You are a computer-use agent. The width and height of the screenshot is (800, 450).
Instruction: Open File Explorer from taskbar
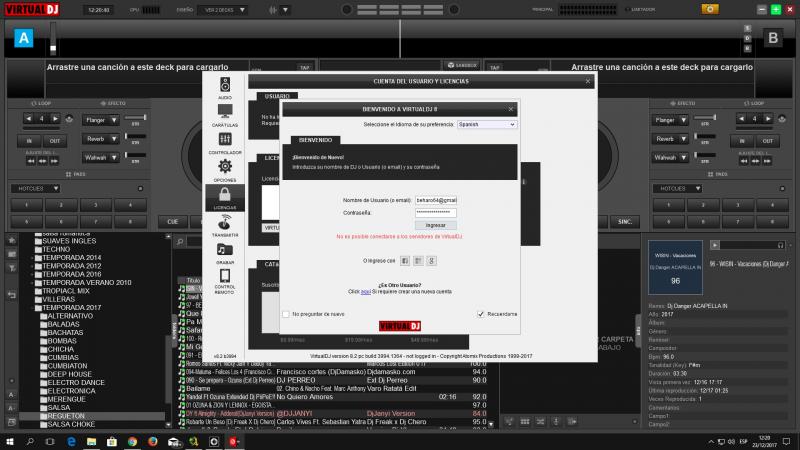pyautogui.click(x=91, y=441)
